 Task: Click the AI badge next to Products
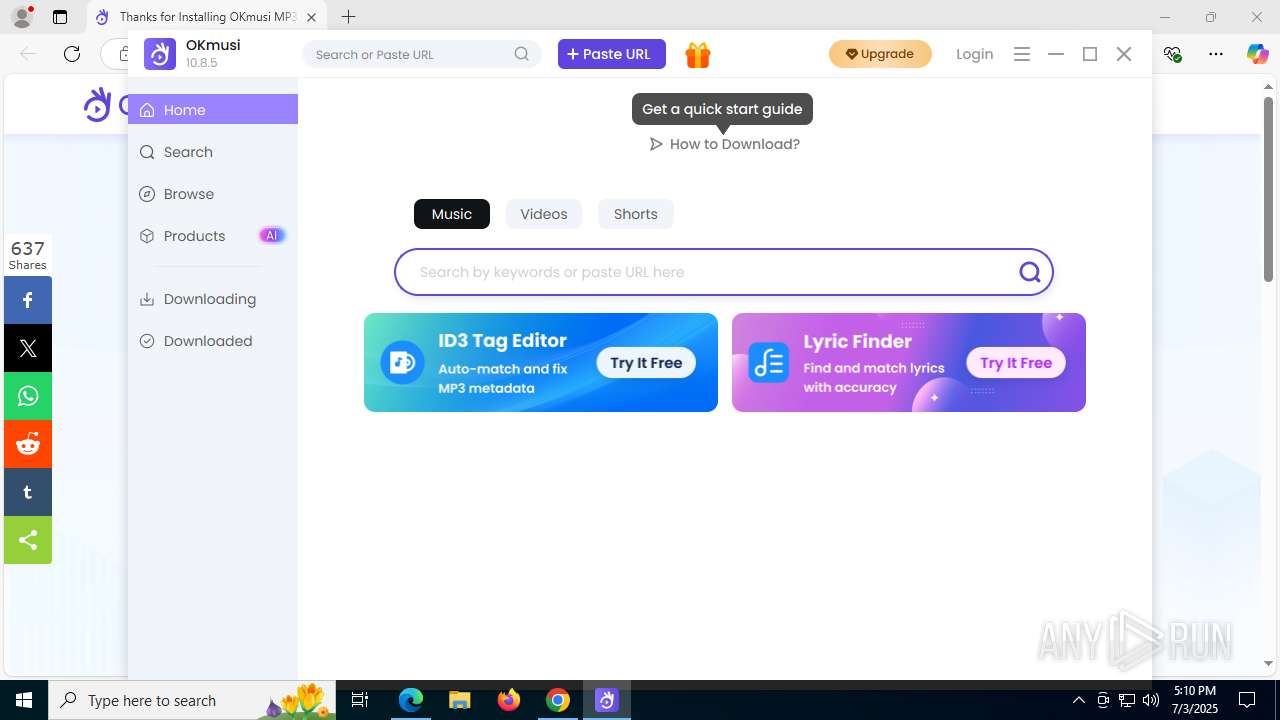(x=272, y=236)
